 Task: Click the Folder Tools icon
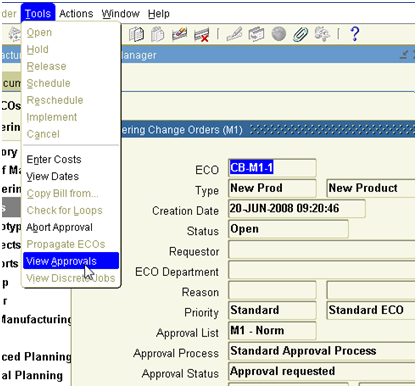pyautogui.click(x=322, y=34)
